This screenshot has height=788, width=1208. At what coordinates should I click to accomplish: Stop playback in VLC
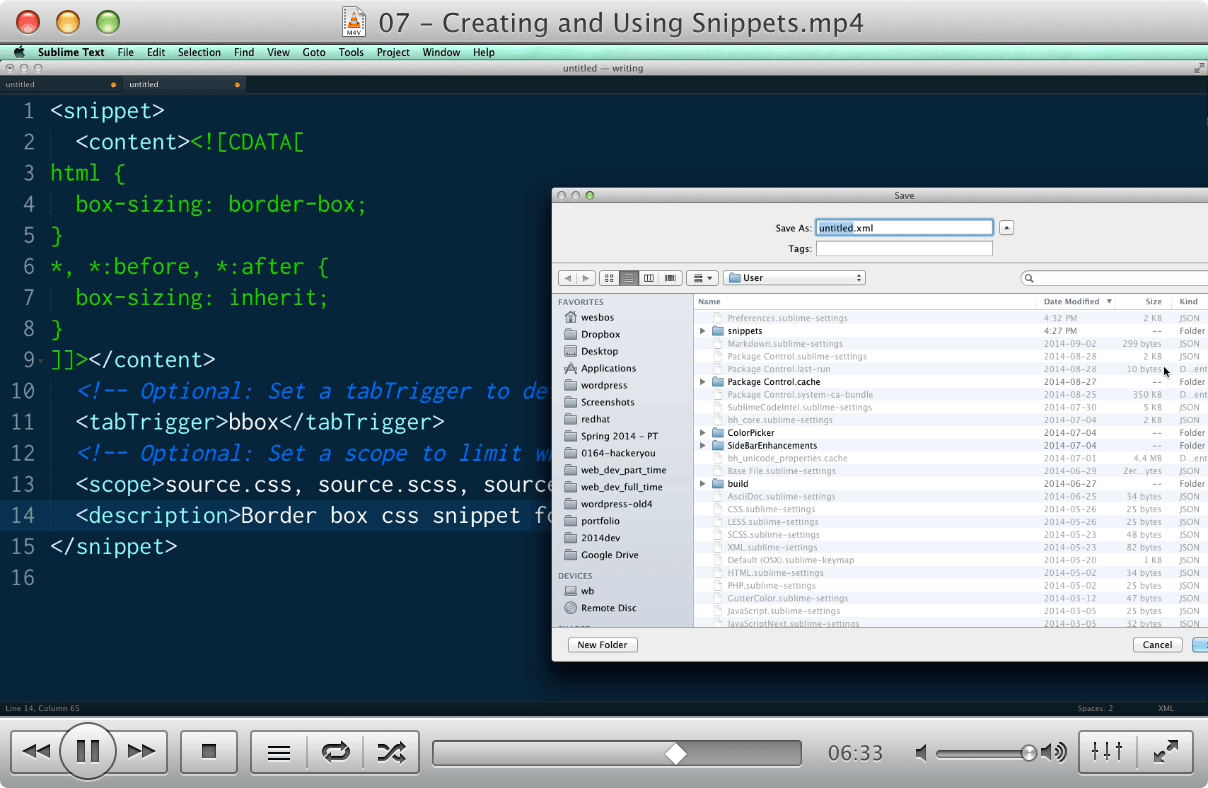tap(208, 752)
